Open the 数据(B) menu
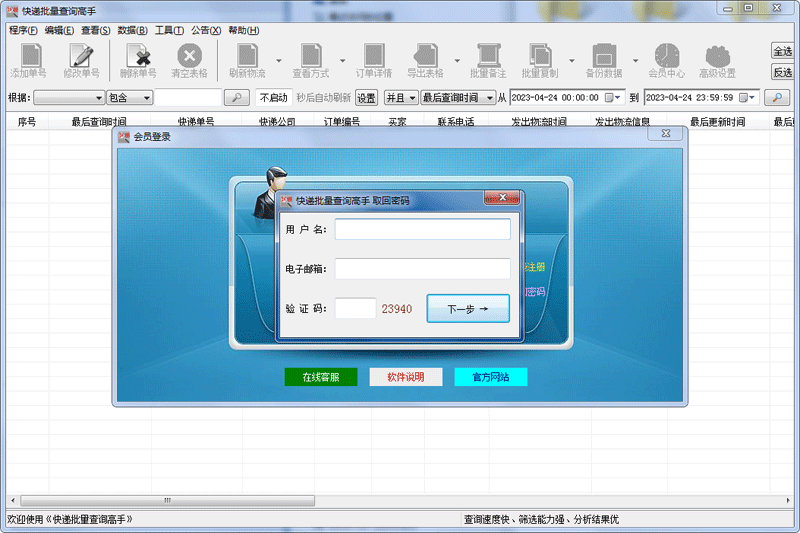 (x=133, y=31)
